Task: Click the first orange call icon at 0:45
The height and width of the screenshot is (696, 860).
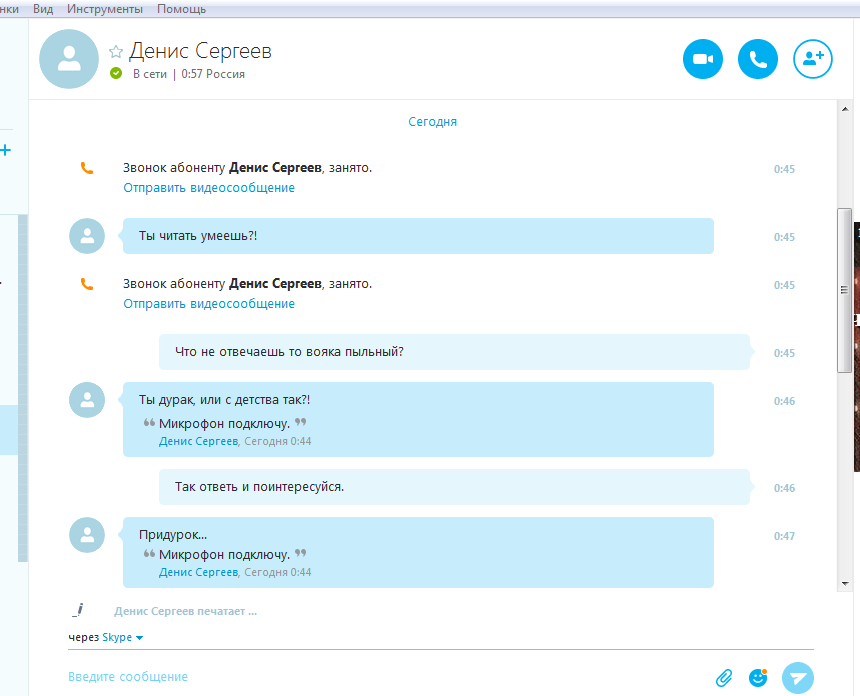Action: tap(87, 168)
